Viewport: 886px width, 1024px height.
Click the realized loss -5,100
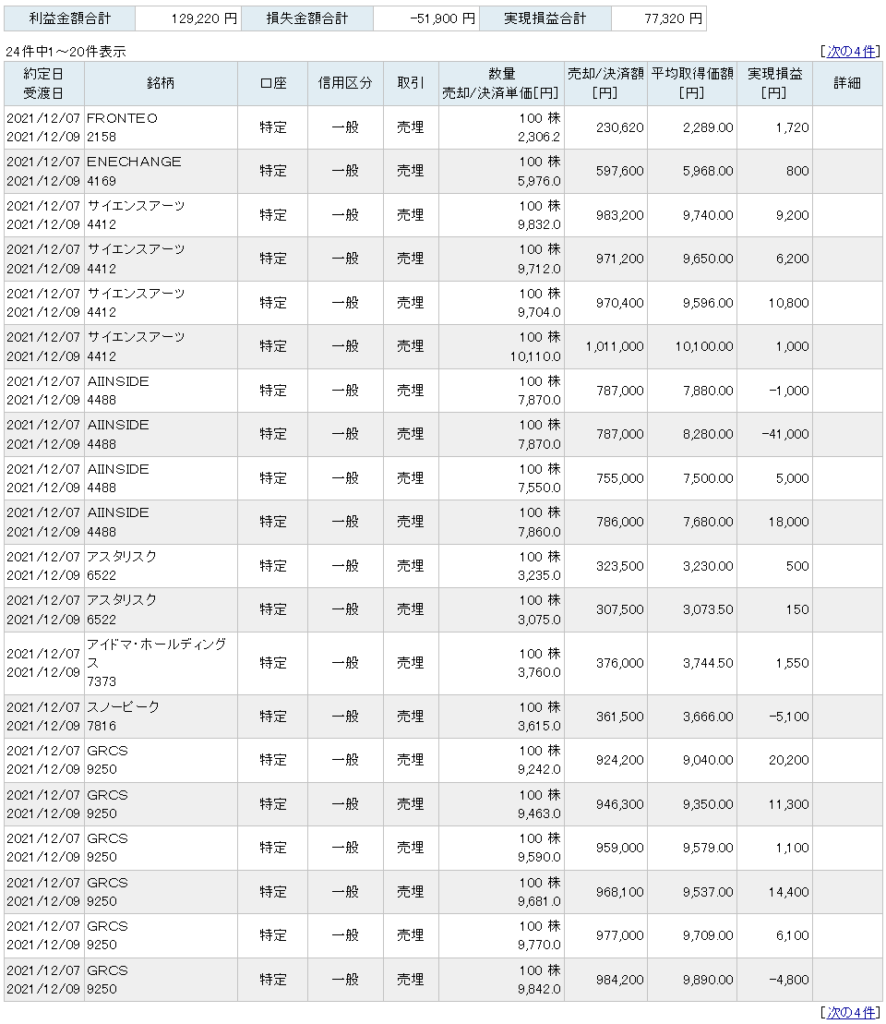[788, 716]
